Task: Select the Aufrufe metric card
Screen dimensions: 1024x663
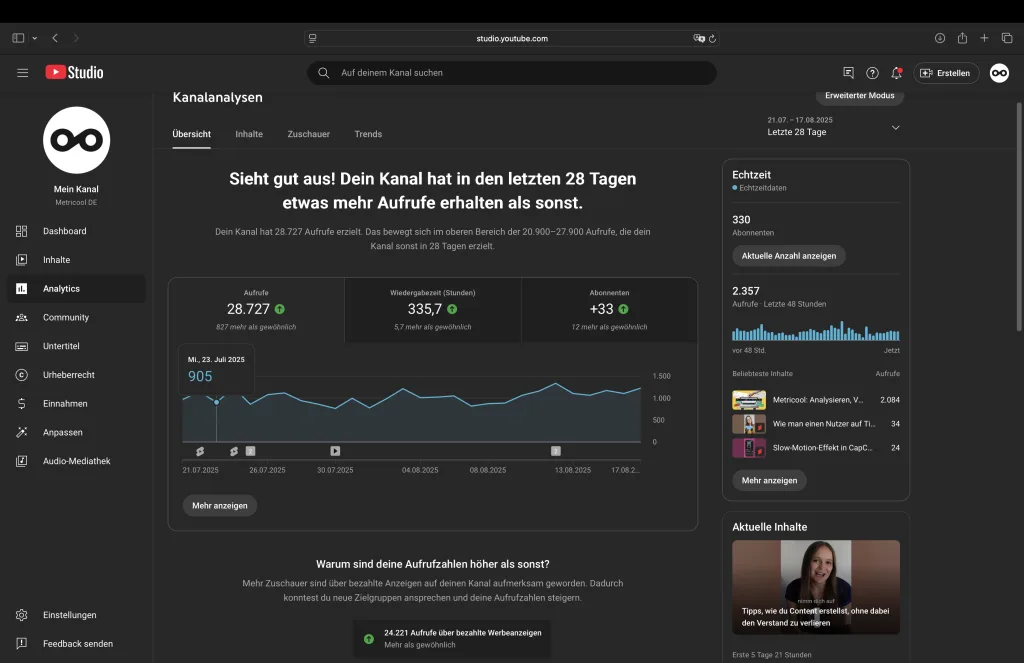Action: pos(256,309)
